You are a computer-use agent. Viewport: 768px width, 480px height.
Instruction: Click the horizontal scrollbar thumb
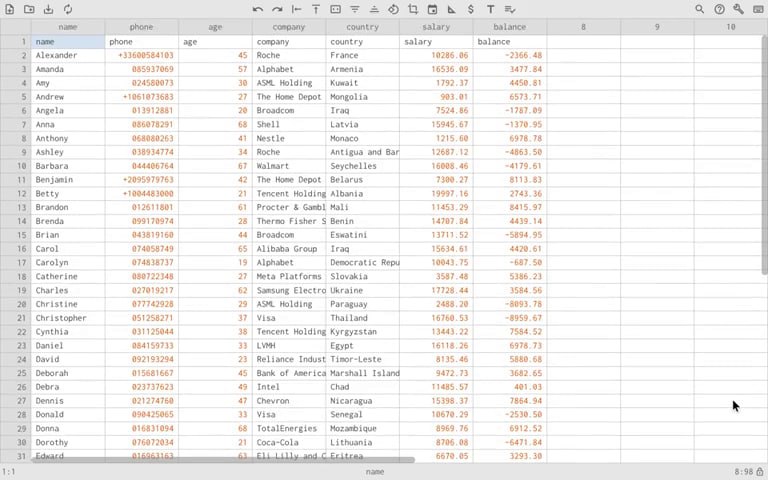point(223,459)
